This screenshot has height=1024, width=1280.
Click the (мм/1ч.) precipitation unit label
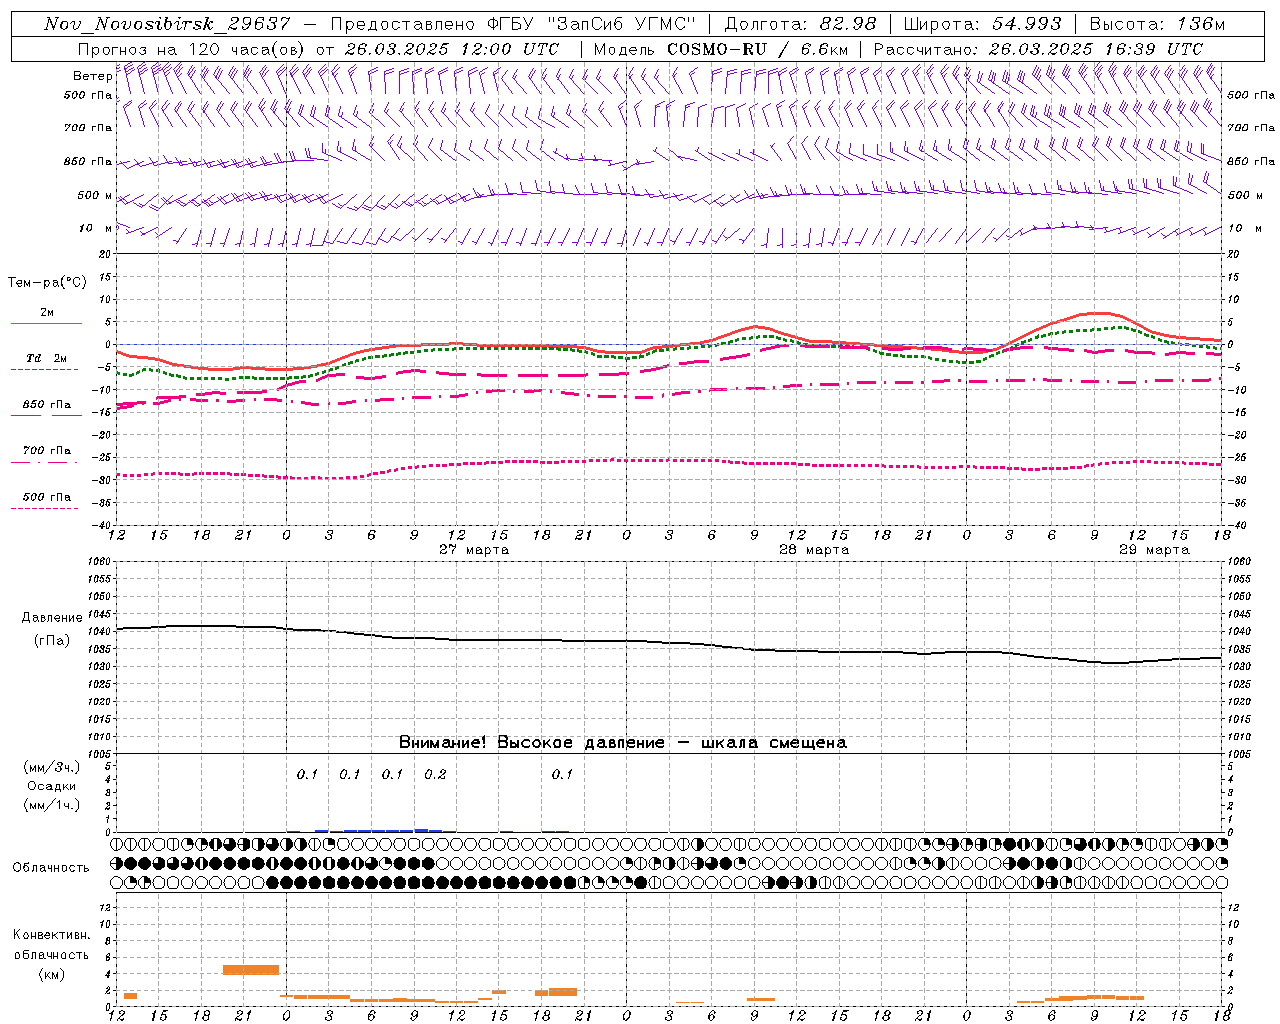tap(52, 805)
